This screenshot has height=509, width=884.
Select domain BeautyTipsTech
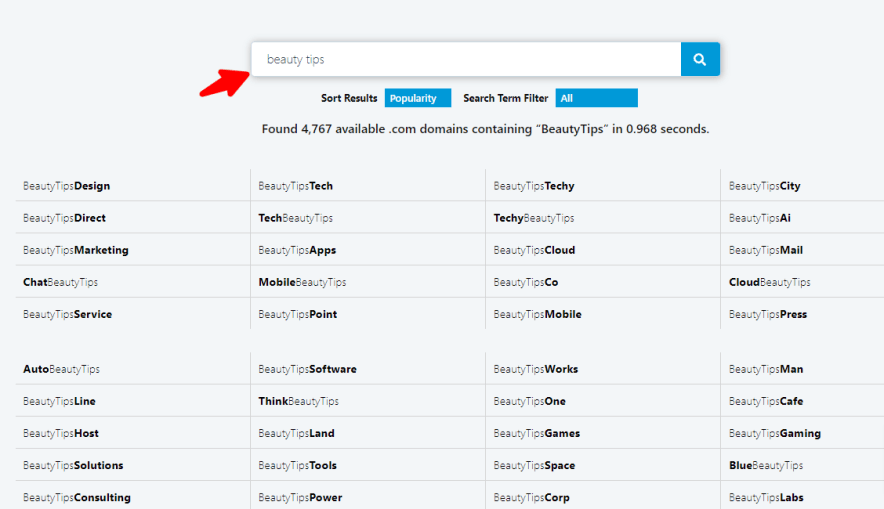[295, 186]
